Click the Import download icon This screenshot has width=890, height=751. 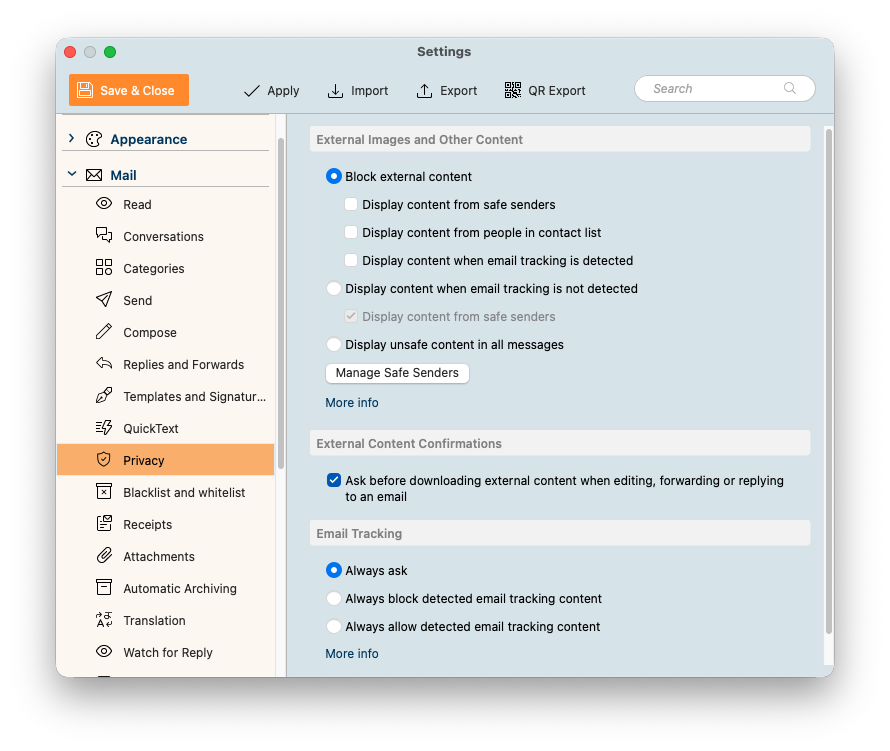point(336,91)
